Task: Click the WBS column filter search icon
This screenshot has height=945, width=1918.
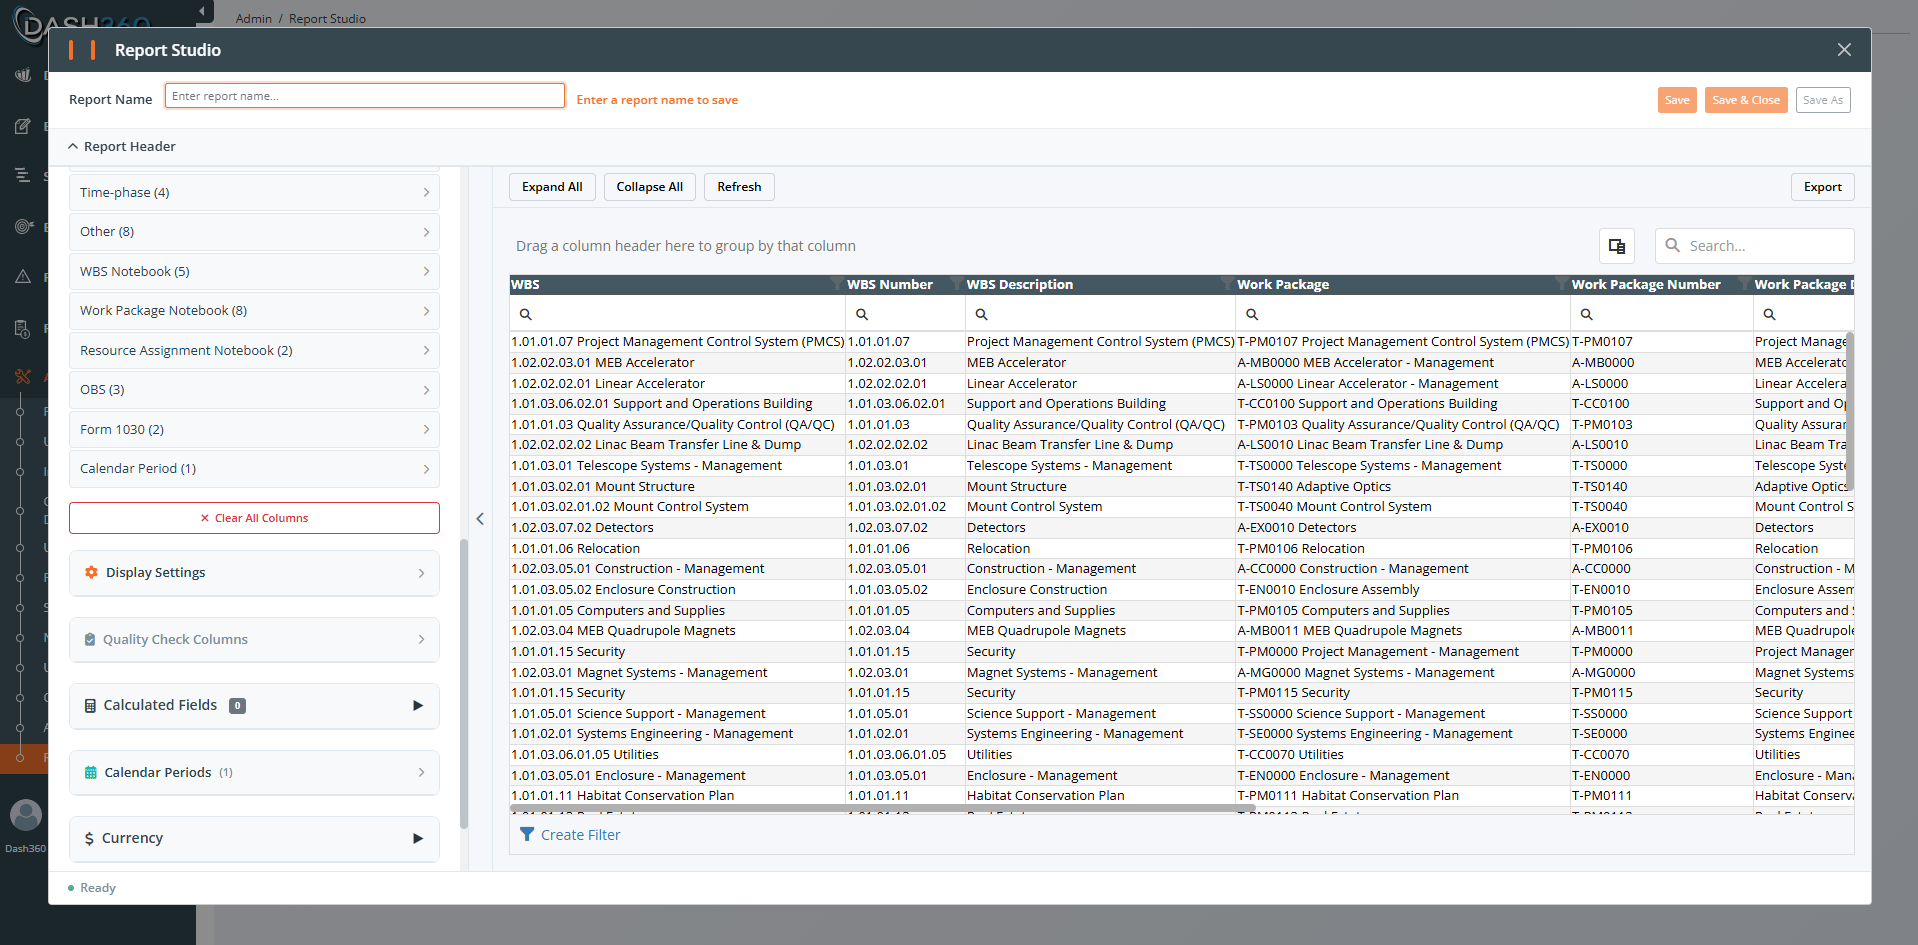Action: pos(526,314)
